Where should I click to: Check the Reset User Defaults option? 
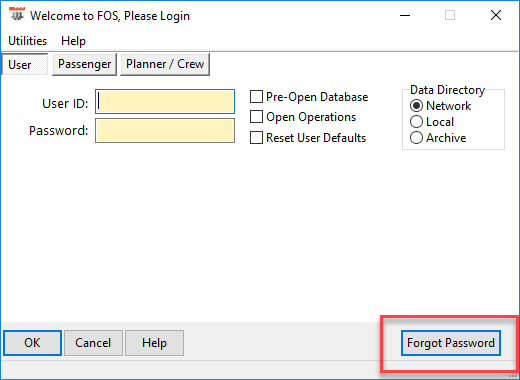pos(256,138)
